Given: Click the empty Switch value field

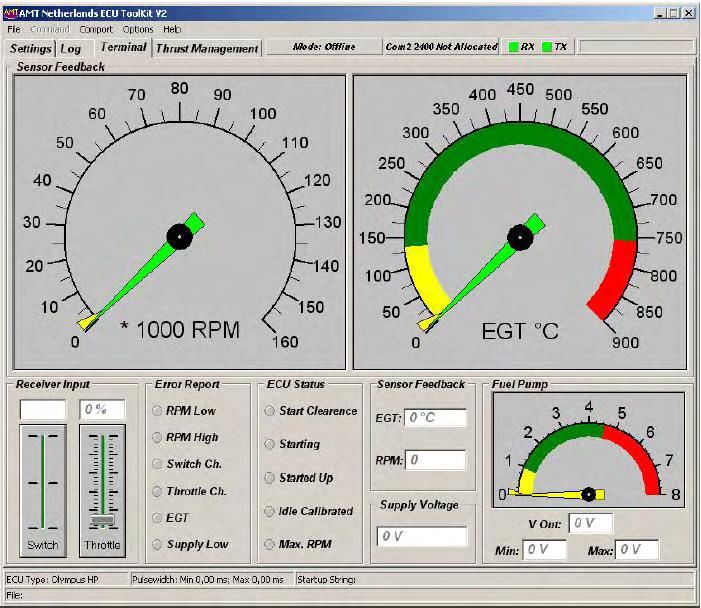Looking at the screenshot, I should tap(43, 410).
